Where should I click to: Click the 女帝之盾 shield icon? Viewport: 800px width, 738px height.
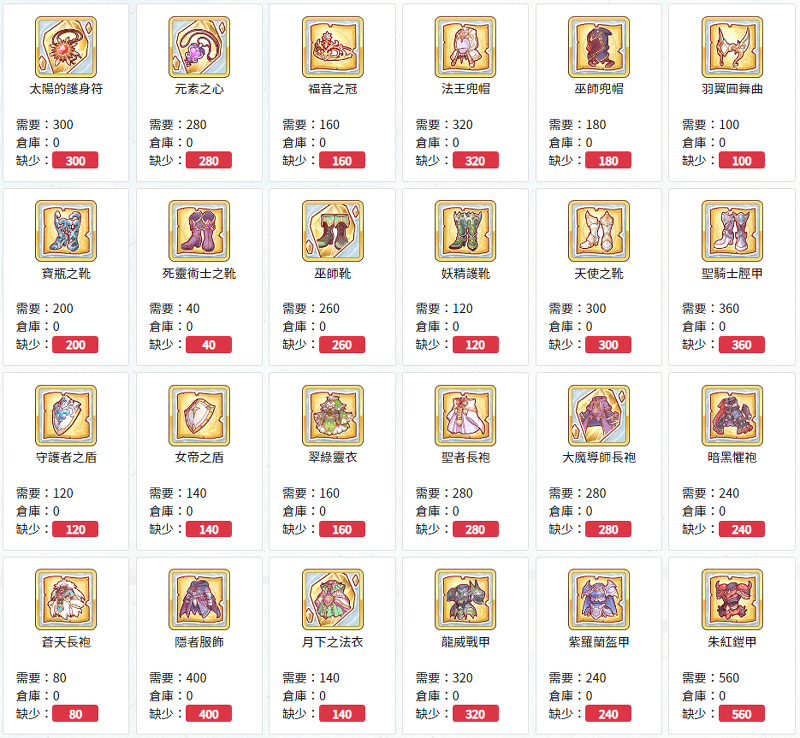click(199, 416)
